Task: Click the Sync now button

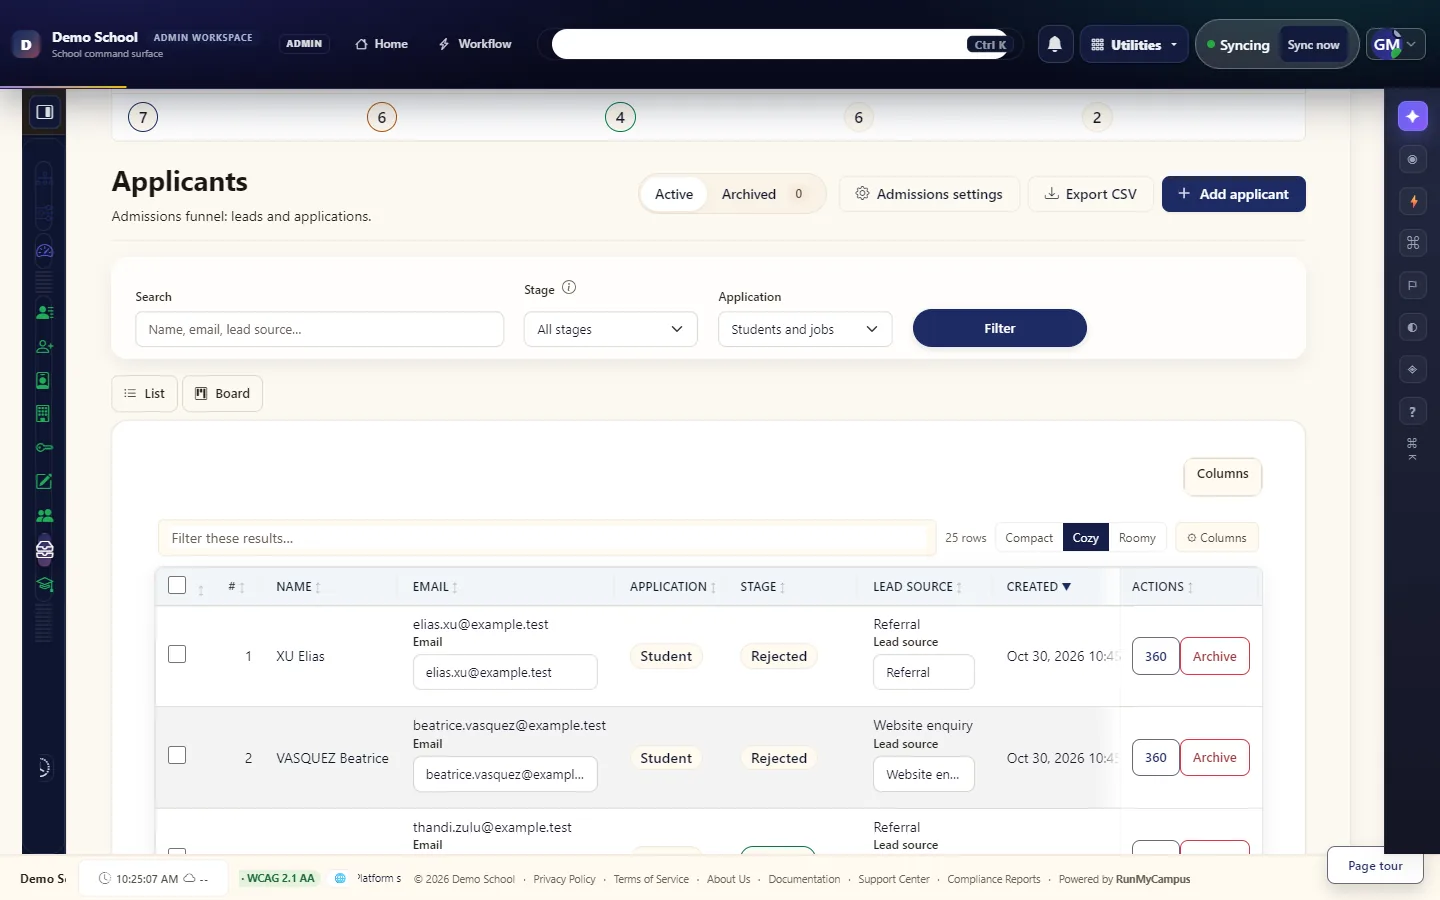Action: click(1313, 45)
